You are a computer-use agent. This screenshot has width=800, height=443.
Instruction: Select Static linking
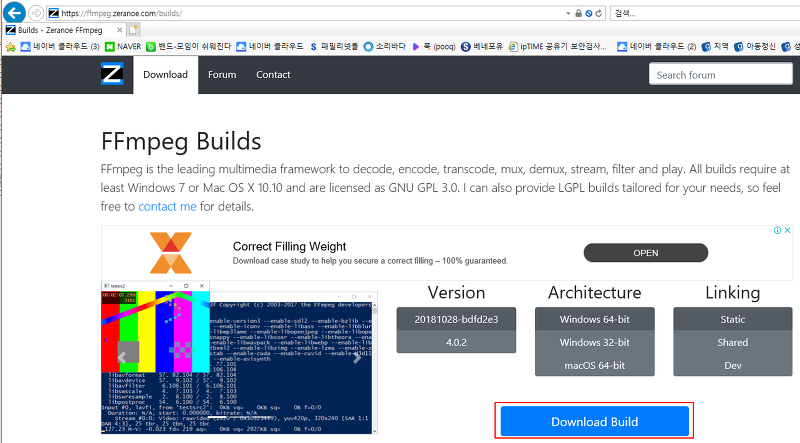click(733, 319)
